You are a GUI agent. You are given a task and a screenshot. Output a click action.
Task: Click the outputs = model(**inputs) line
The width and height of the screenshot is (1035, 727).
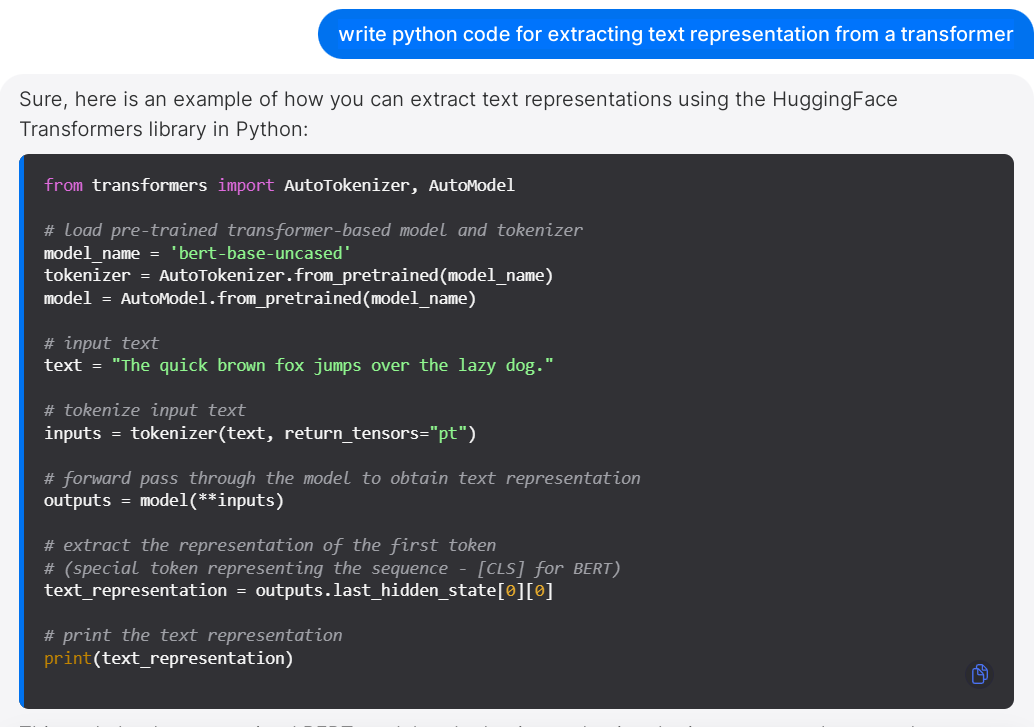164,501
